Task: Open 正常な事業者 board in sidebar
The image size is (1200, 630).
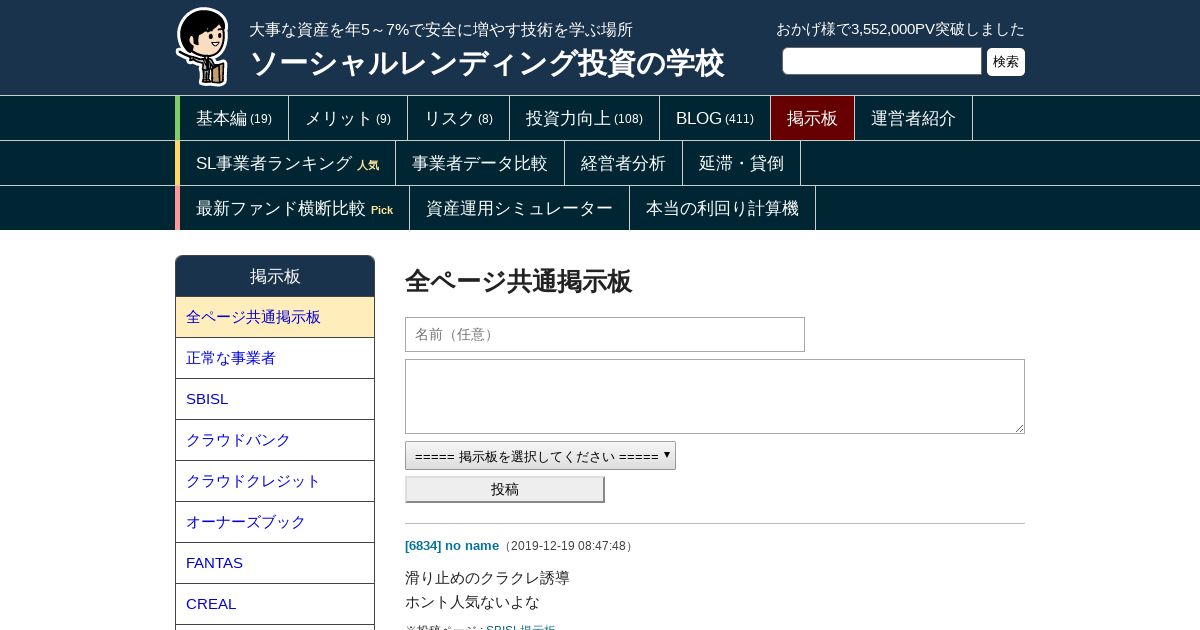Action: coord(275,358)
